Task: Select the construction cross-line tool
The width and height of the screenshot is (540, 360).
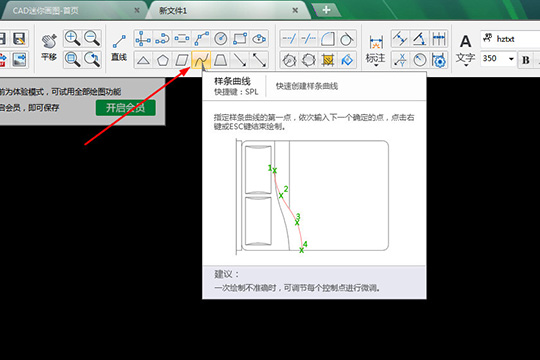Action: (143, 39)
